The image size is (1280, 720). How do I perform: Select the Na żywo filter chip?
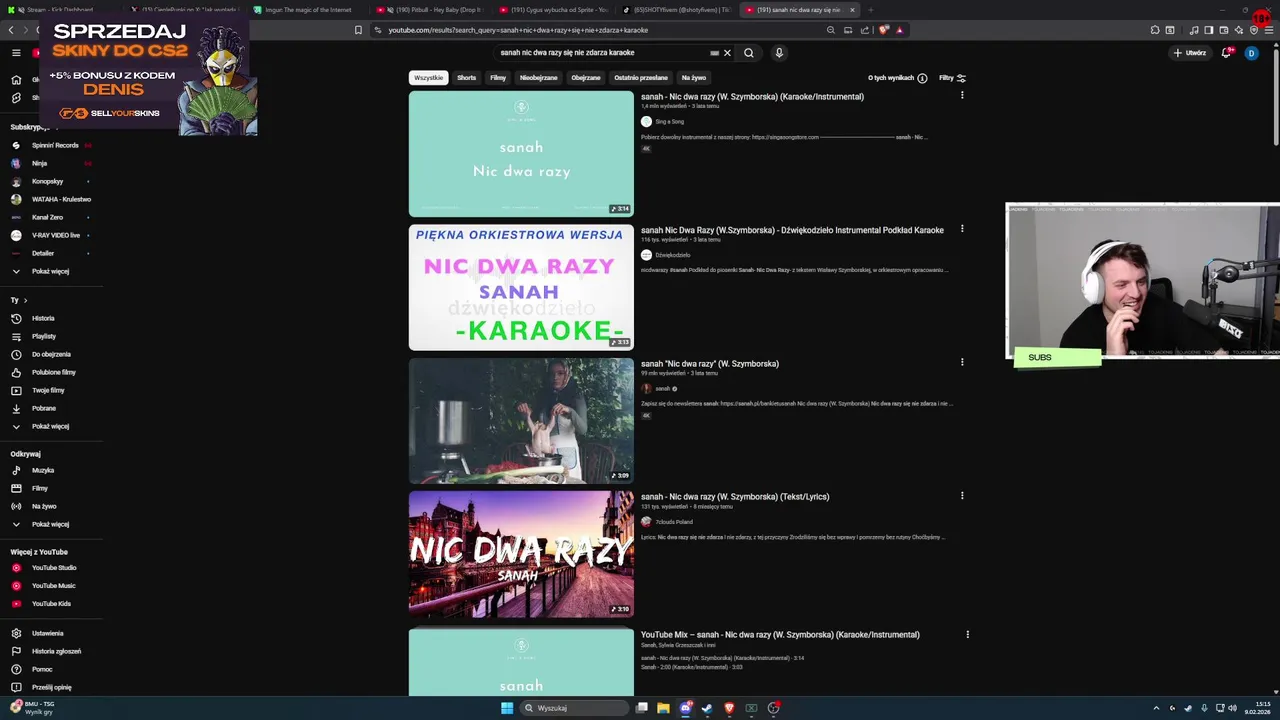(694, 78)
